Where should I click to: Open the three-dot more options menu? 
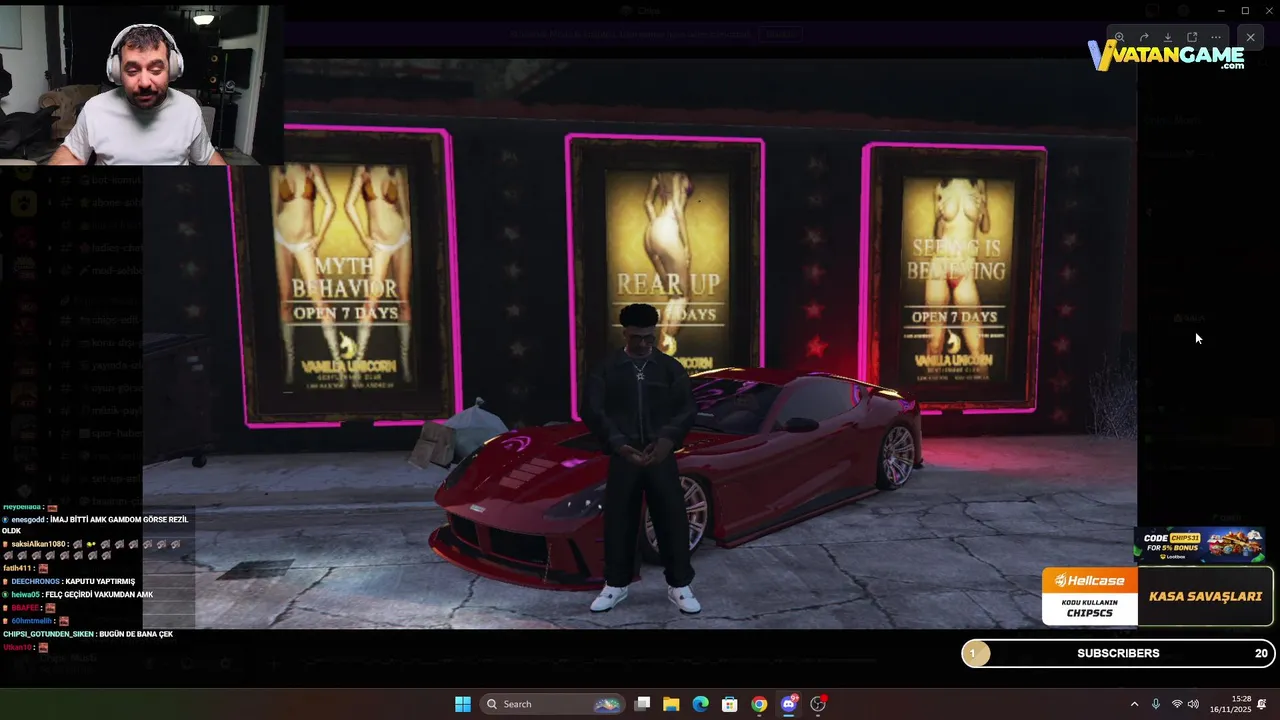[1216, 37]
